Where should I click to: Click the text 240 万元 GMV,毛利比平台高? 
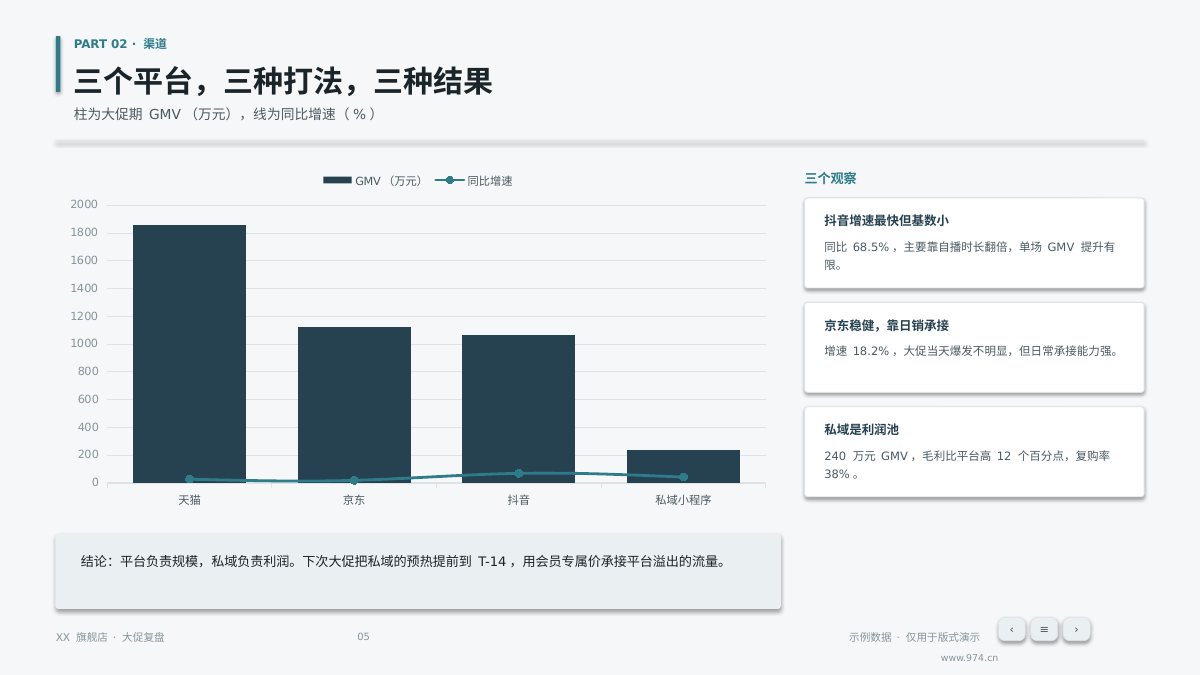[x=907, y=456]
